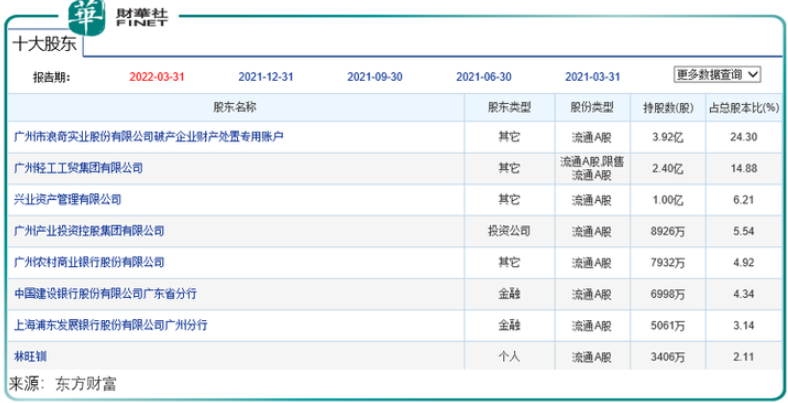The width and height of the screenshot is (788, 403).
Task: Switch to the 2021-12-31 report period
Action: tap(266, 76)
